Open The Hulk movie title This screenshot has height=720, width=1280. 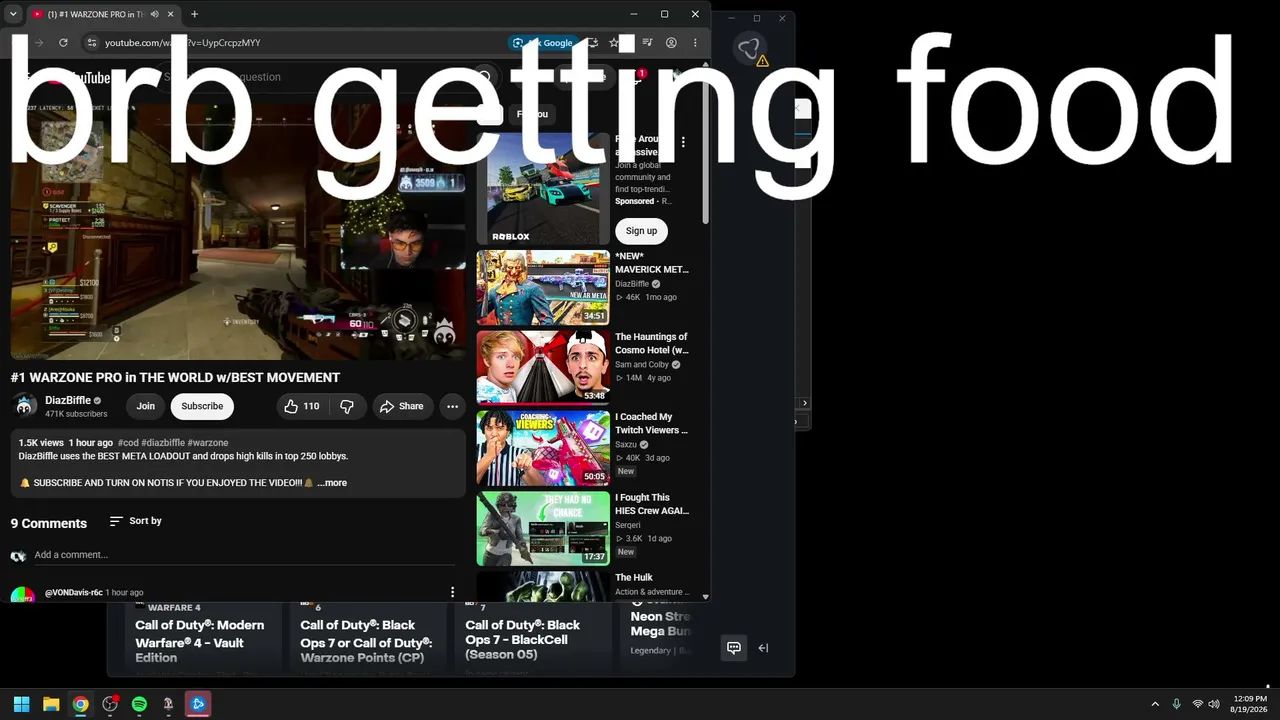(x=634, y=578)
